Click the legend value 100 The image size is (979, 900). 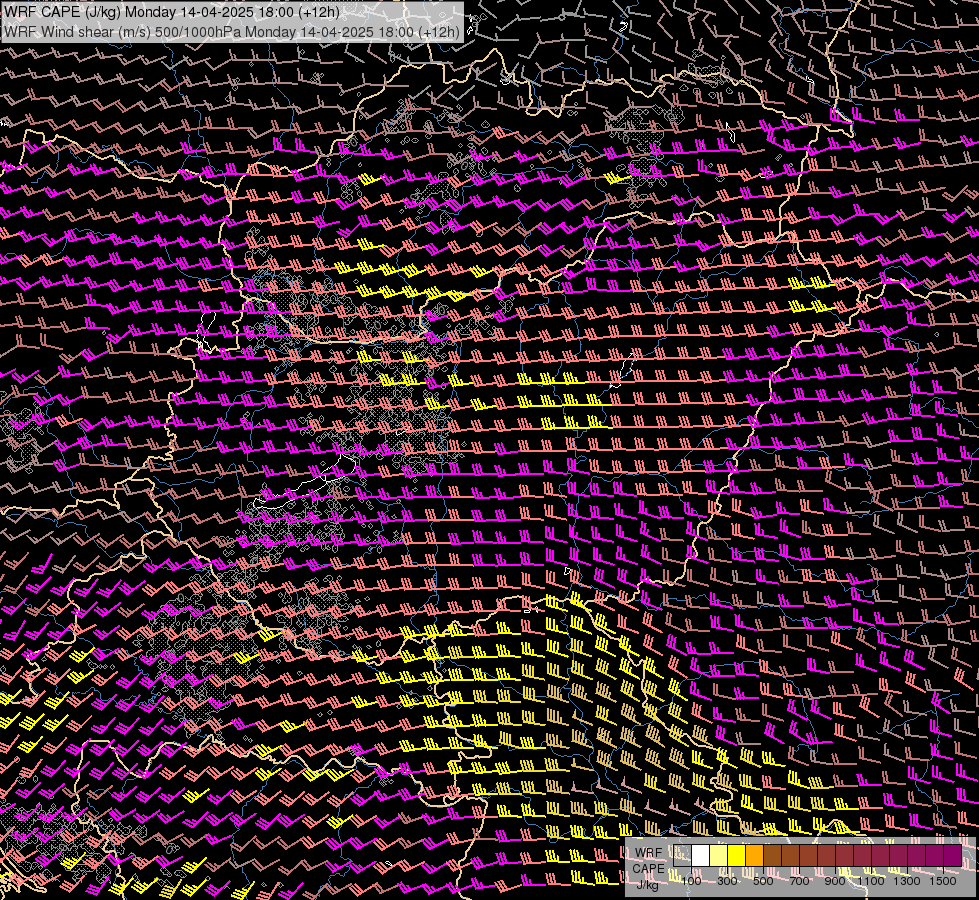click(x=691, y=881)
